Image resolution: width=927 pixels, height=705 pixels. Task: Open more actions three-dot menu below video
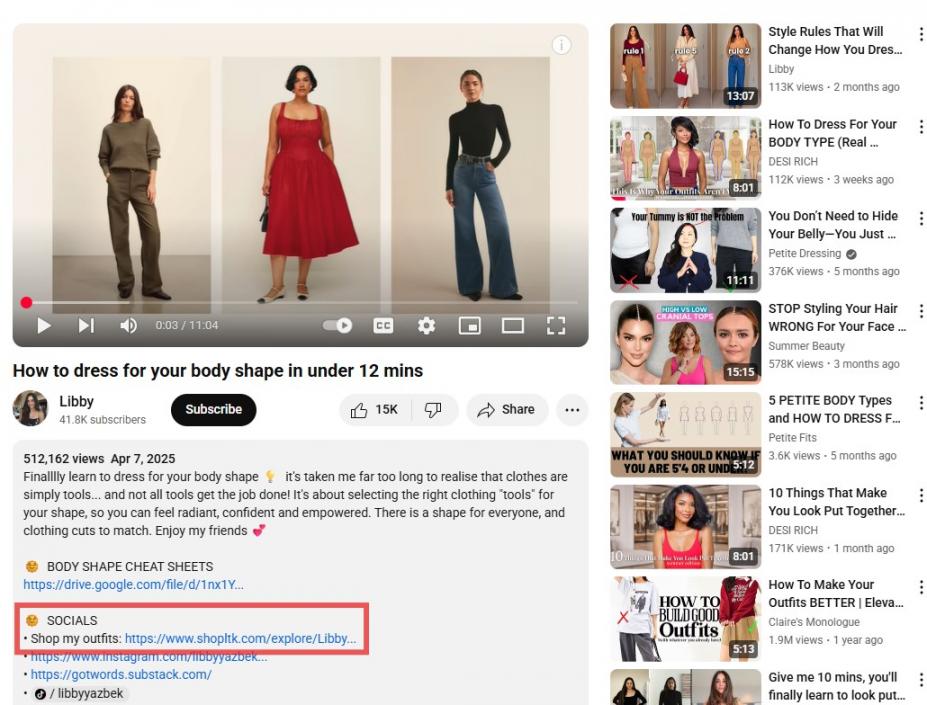(x=572, y=410)
